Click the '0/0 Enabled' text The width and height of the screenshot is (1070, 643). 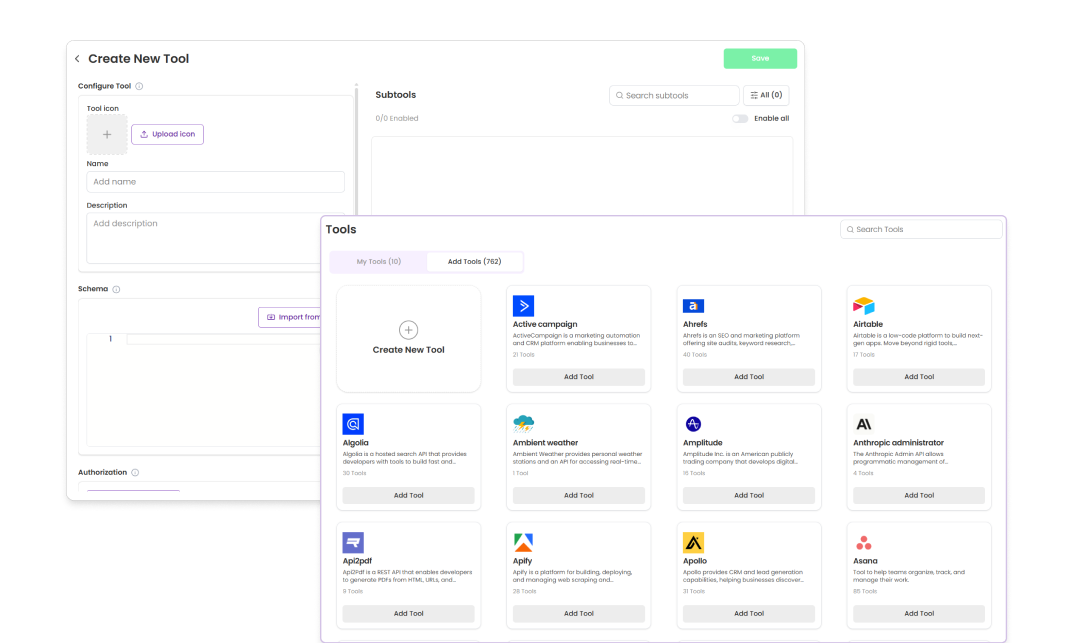click(x=396, y=119)
